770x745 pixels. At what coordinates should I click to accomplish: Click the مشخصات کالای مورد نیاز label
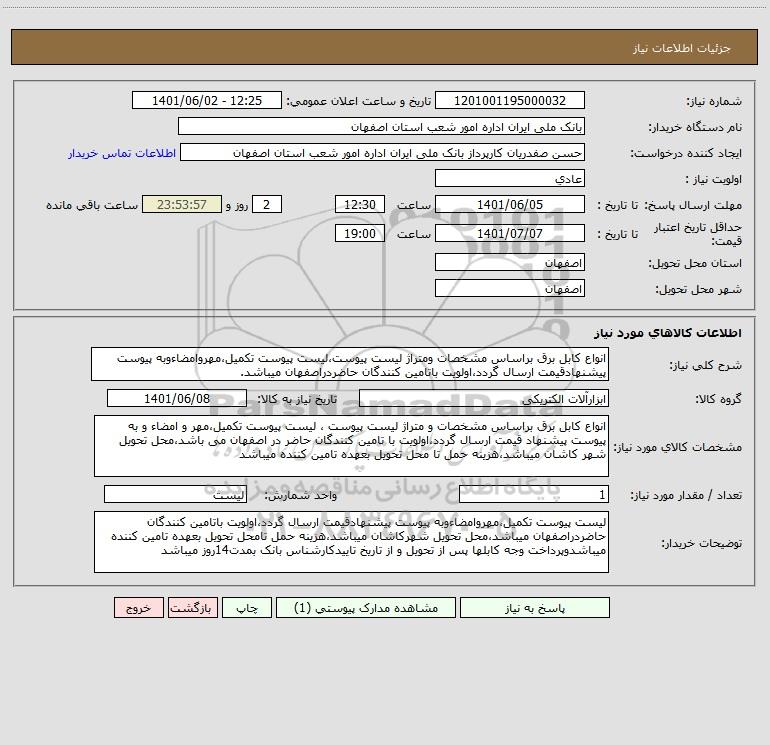678,447
